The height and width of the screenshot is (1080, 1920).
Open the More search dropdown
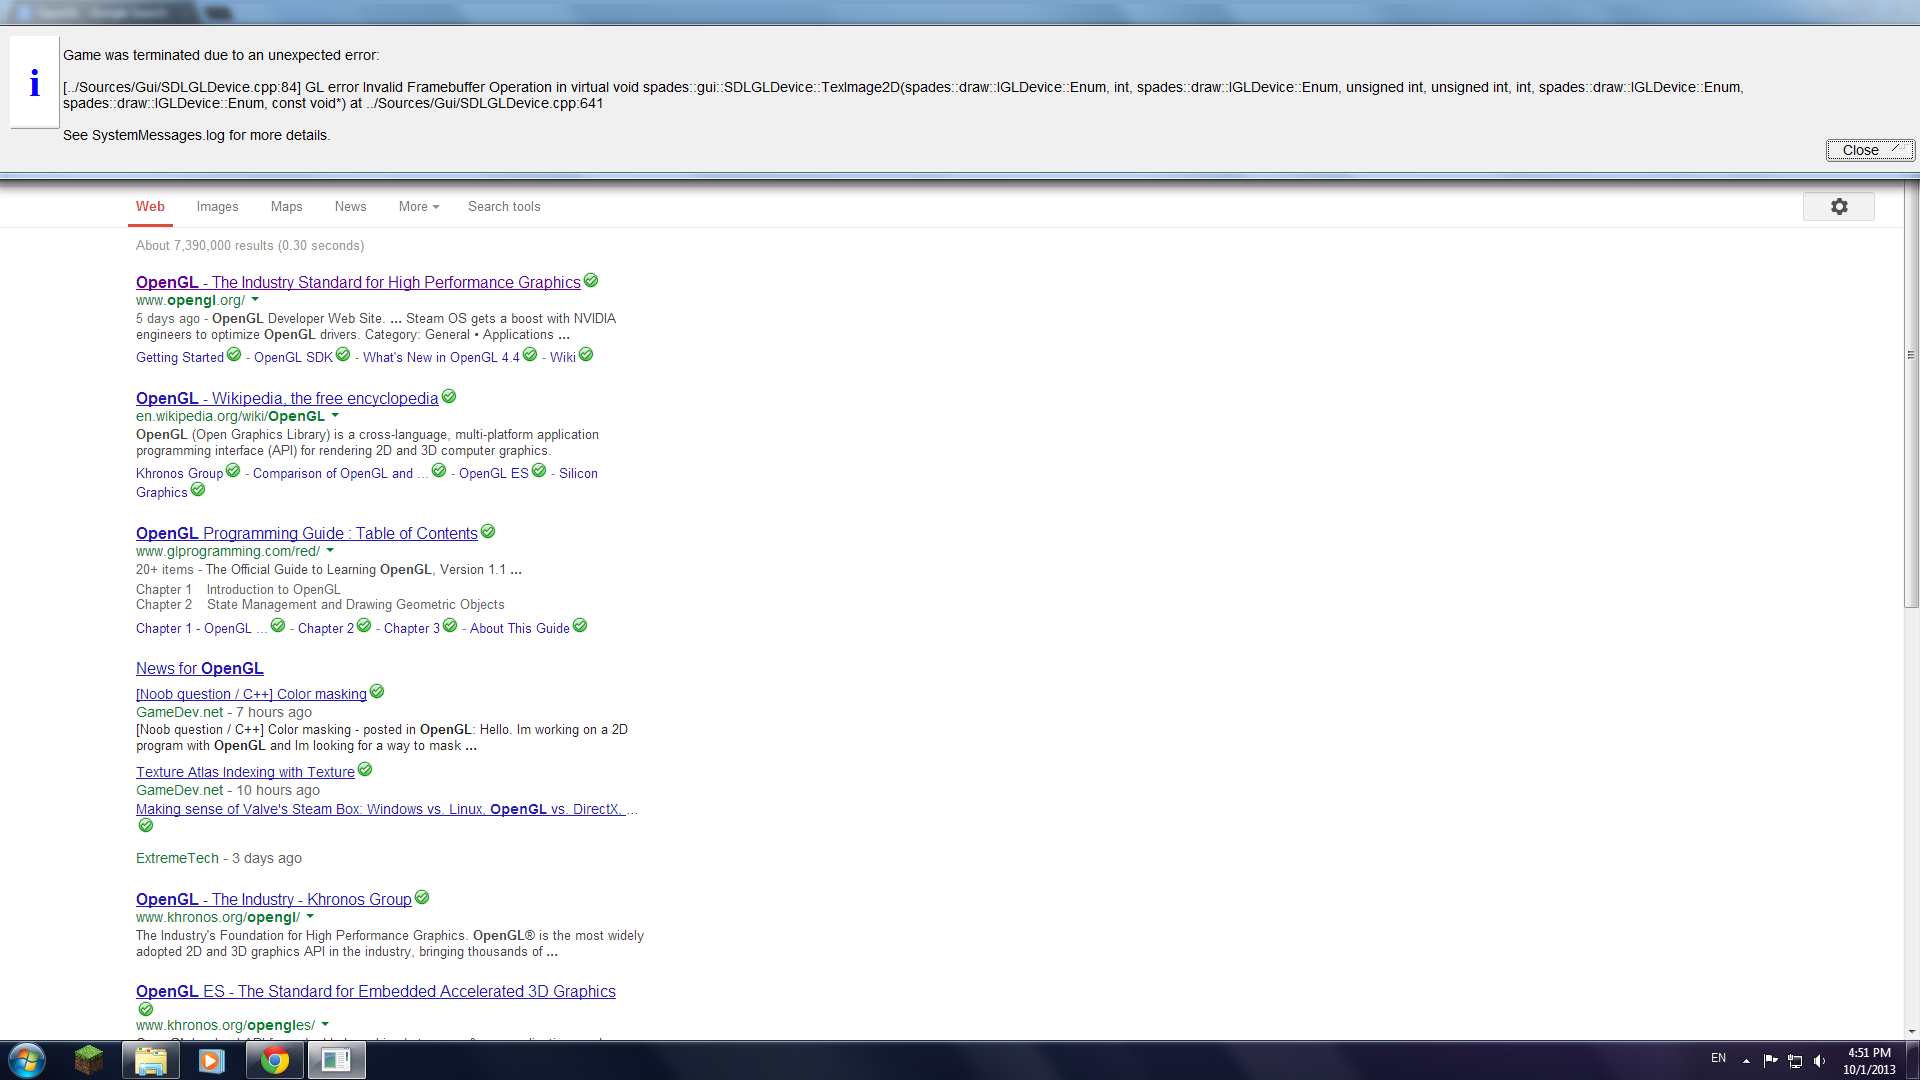(418, 207)
